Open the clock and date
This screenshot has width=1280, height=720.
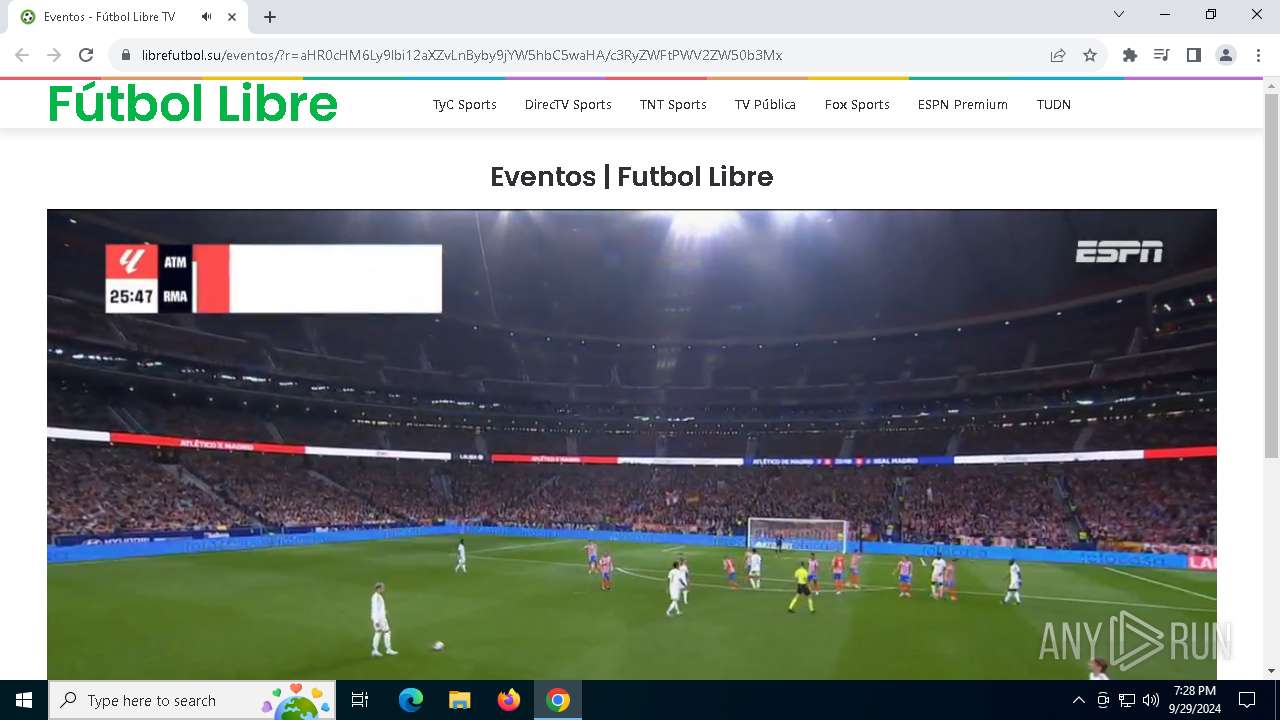[x=1195, y=700]
